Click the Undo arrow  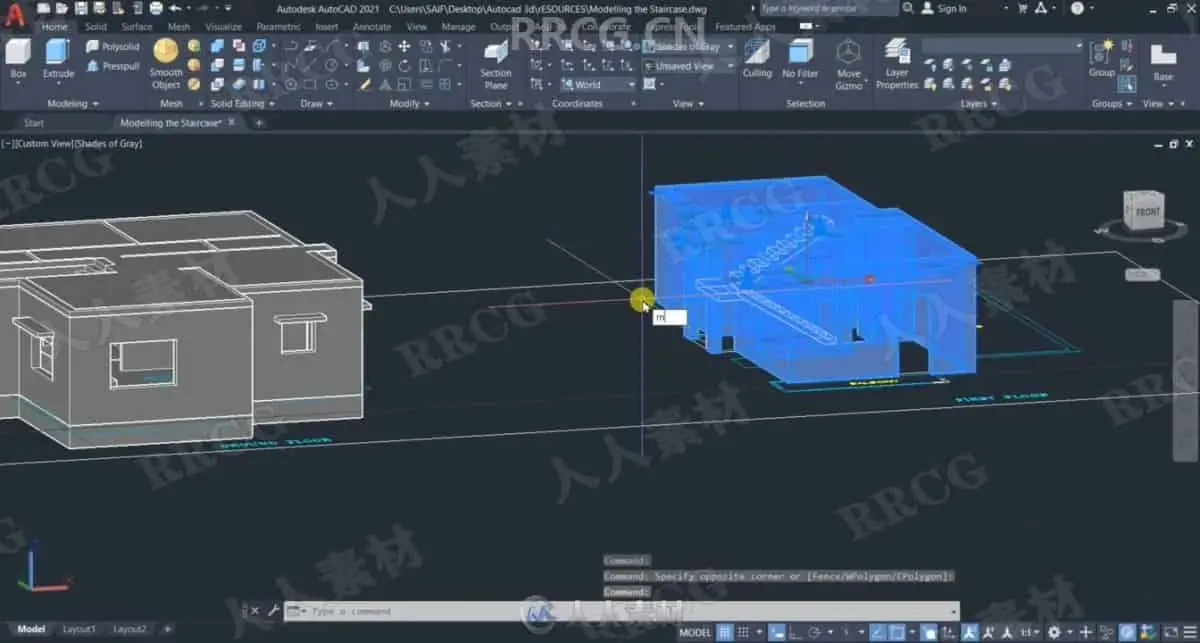click(174, 8)
